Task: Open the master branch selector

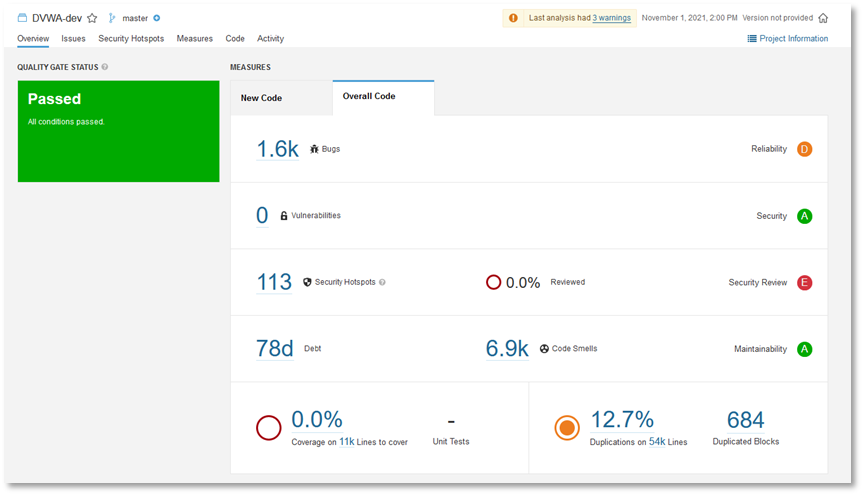Action: 136,18
